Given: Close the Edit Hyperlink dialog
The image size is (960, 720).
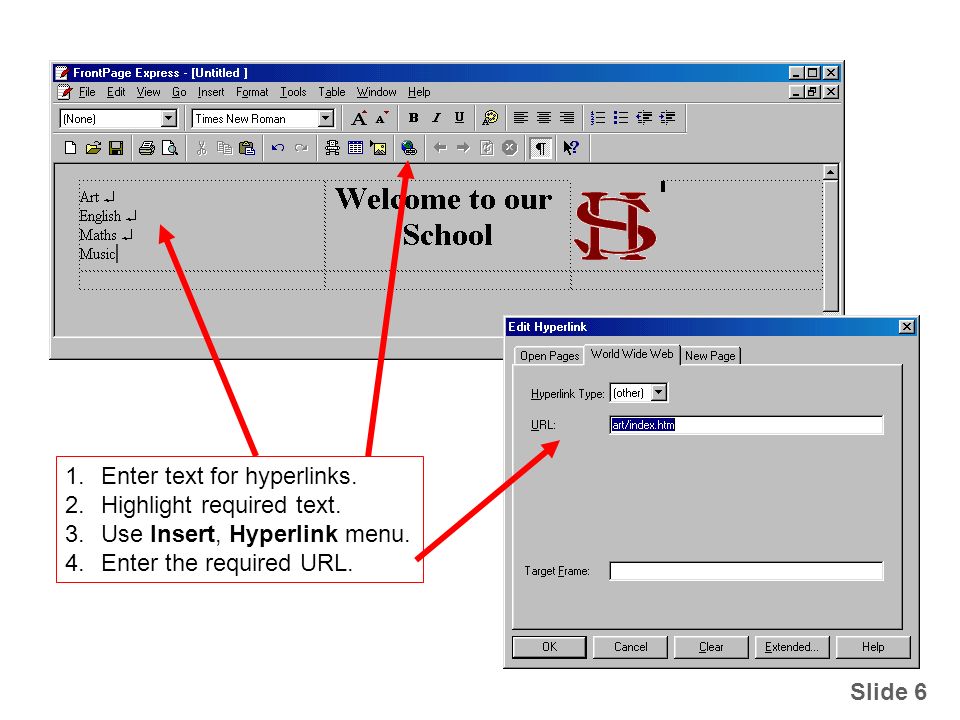Looking at the screenshot, I should point(907,327).
